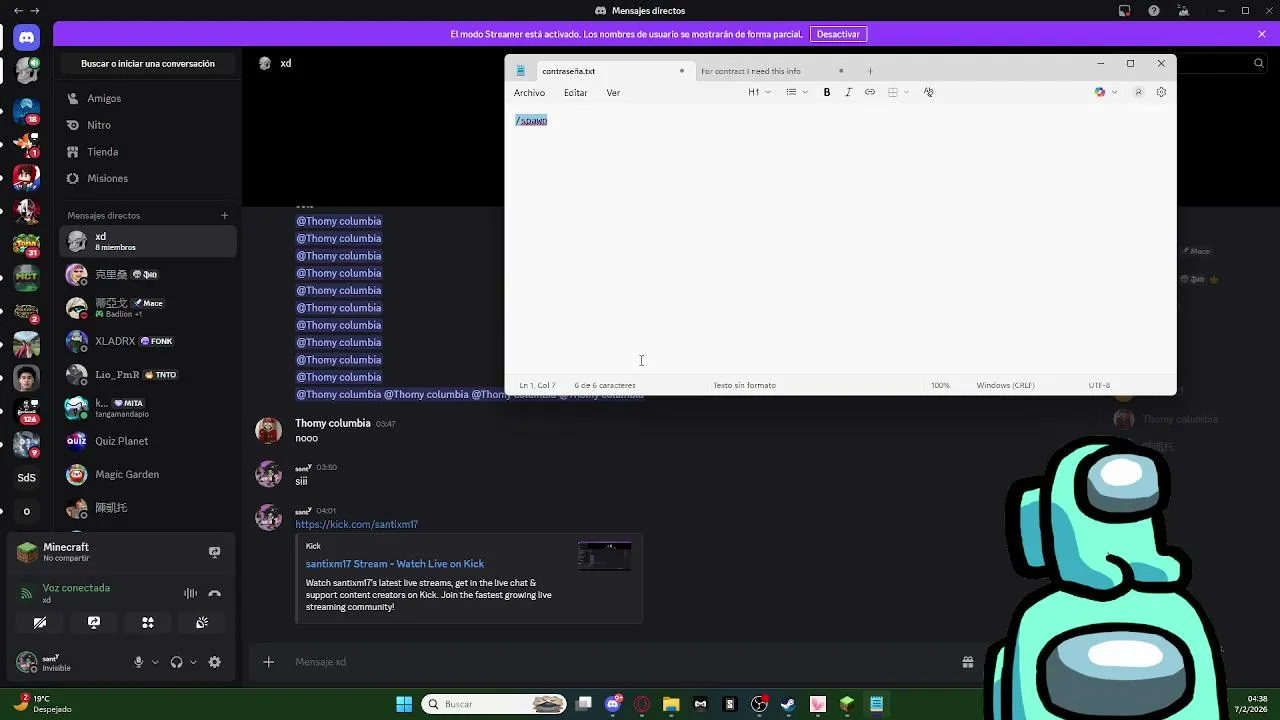Clear formatting with Notepad toolbar icon

pos(929,92)
